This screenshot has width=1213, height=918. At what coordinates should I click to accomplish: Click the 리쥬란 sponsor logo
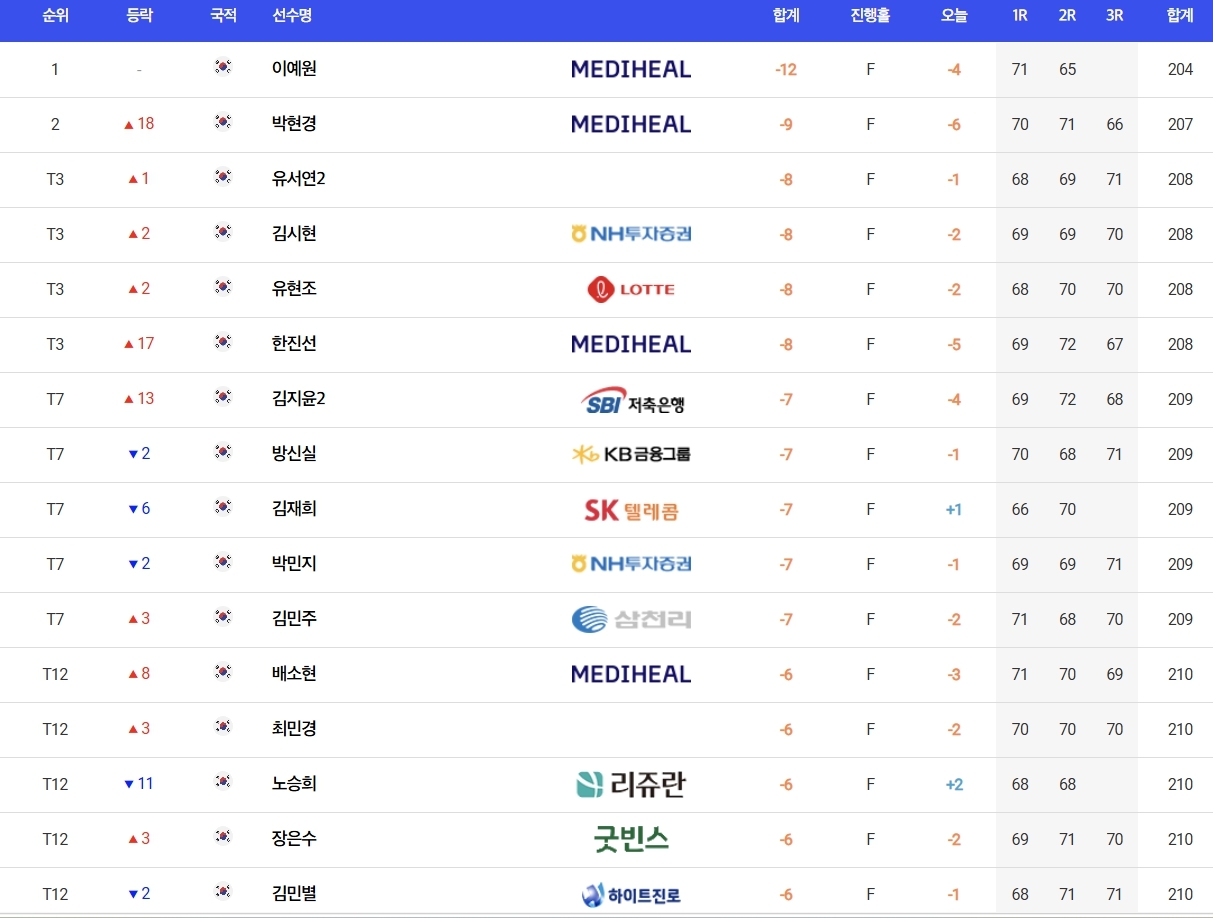tap(631, 785)
